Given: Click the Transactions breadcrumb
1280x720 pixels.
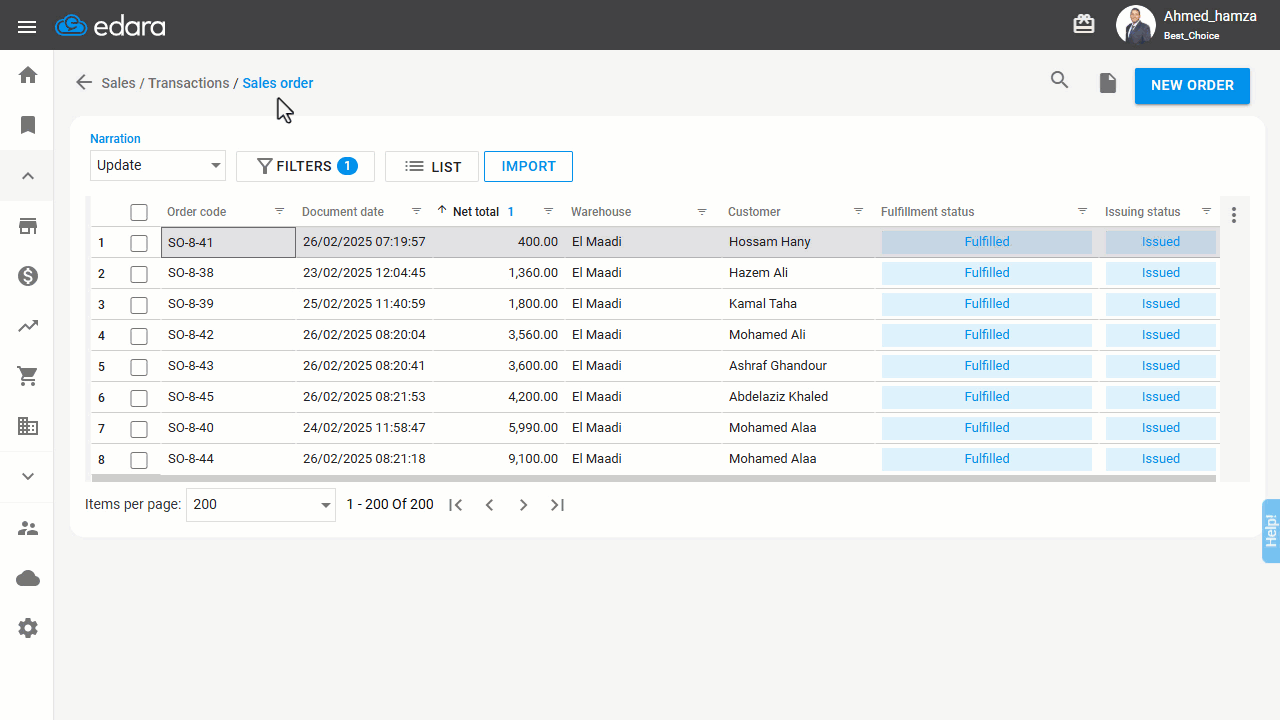Looking at the screenshot, I should click(x=189, y=83).
